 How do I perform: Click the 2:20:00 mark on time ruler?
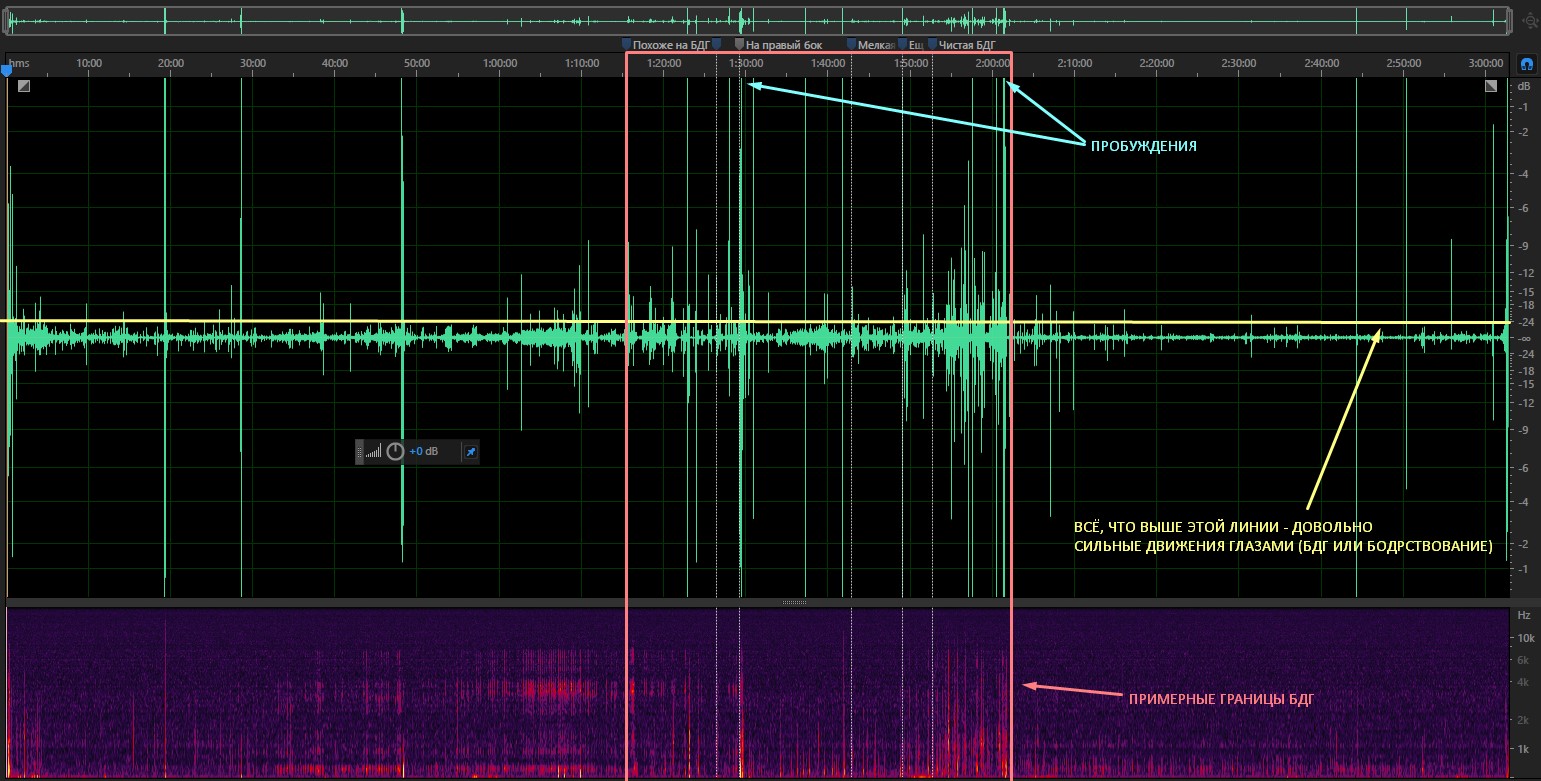(1157, 63)
